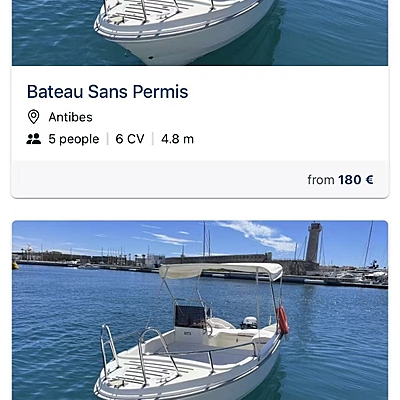400x400 pixels.
Task: Click the word from before the price
Action: pos(321,180)
